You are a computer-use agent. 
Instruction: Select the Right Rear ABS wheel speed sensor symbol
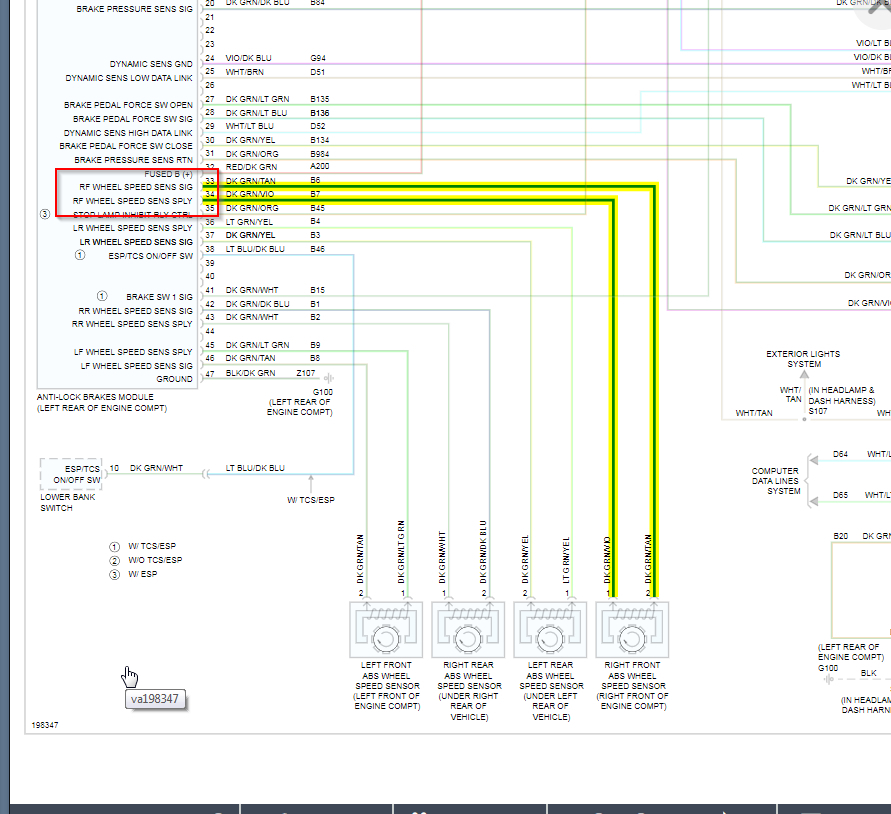(468, 629)
